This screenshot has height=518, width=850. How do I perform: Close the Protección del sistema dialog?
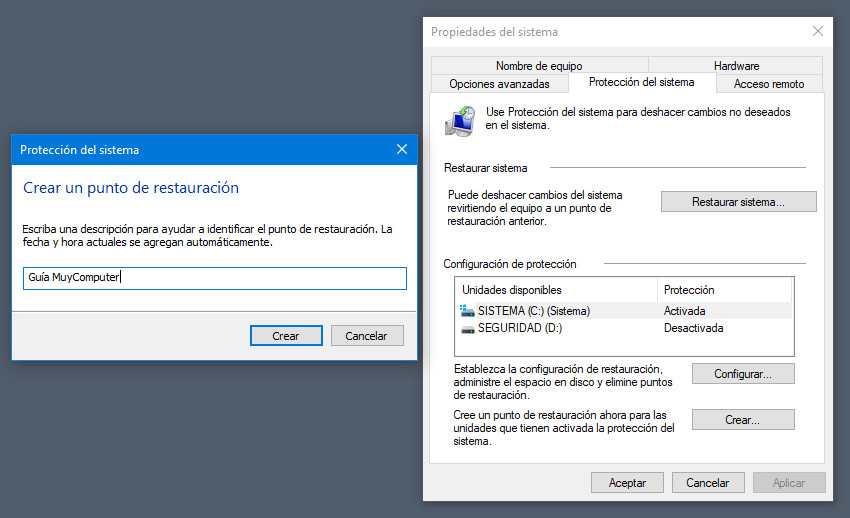(402, 149)
